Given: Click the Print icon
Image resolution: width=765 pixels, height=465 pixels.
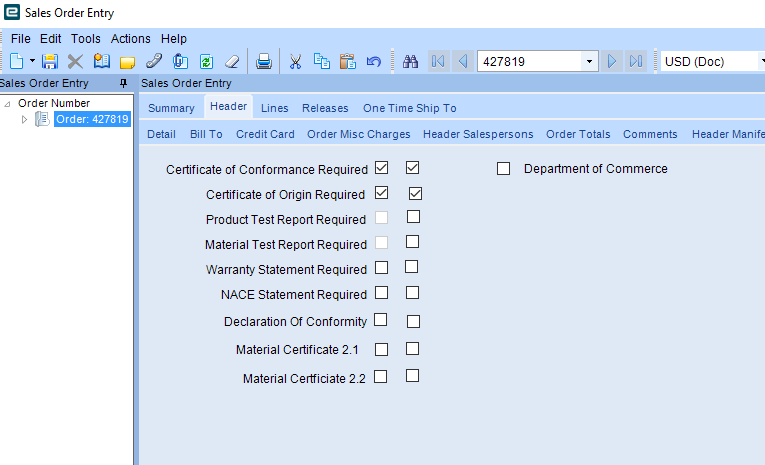Looking at the screenshot, I should [x=263, y=62].
